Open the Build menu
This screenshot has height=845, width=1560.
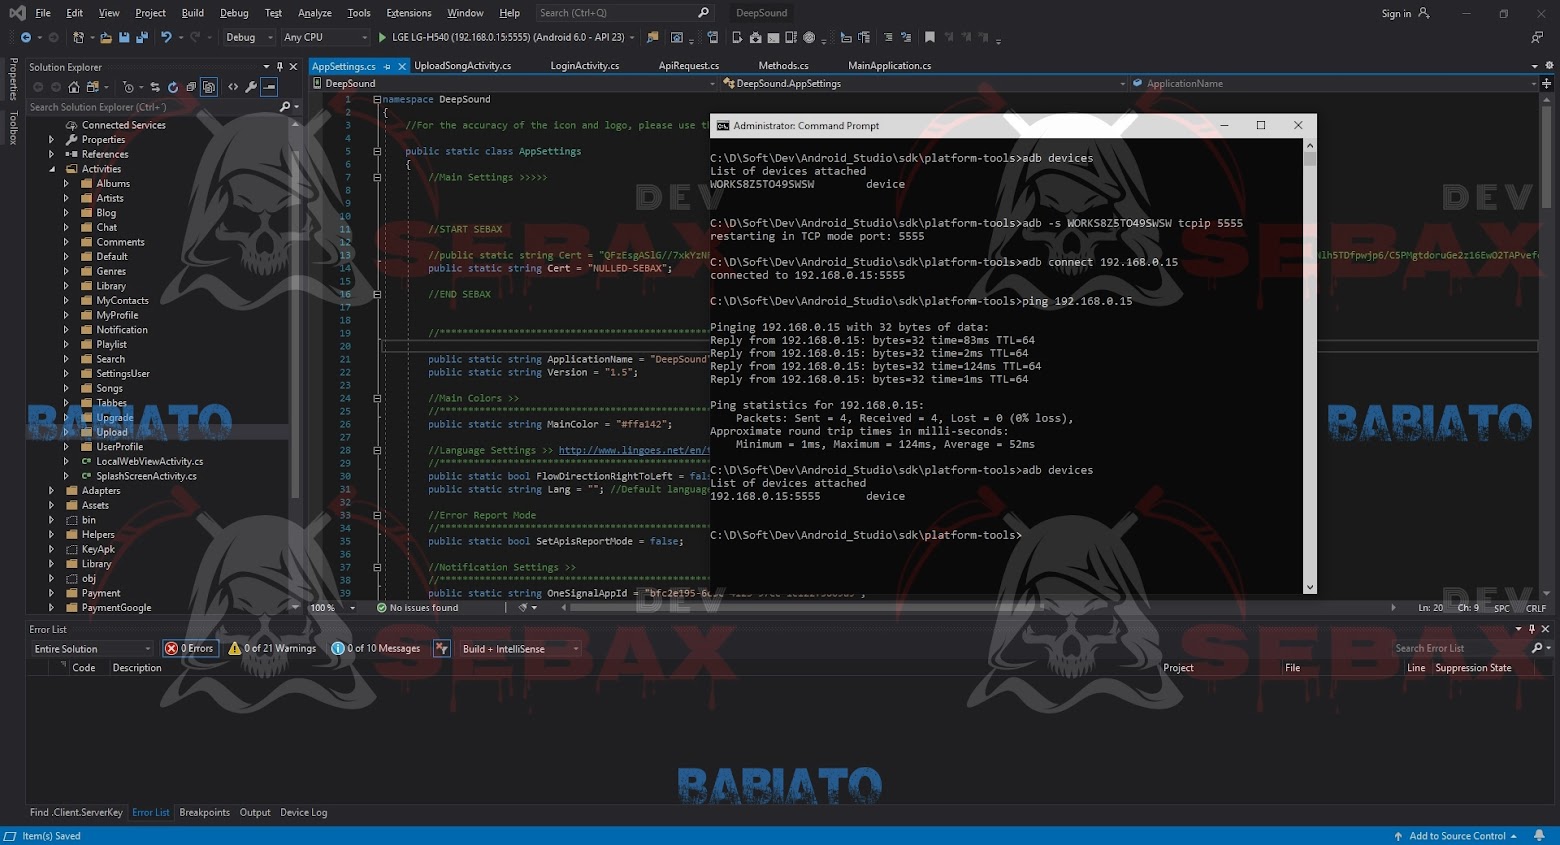(x=193, y=13)
